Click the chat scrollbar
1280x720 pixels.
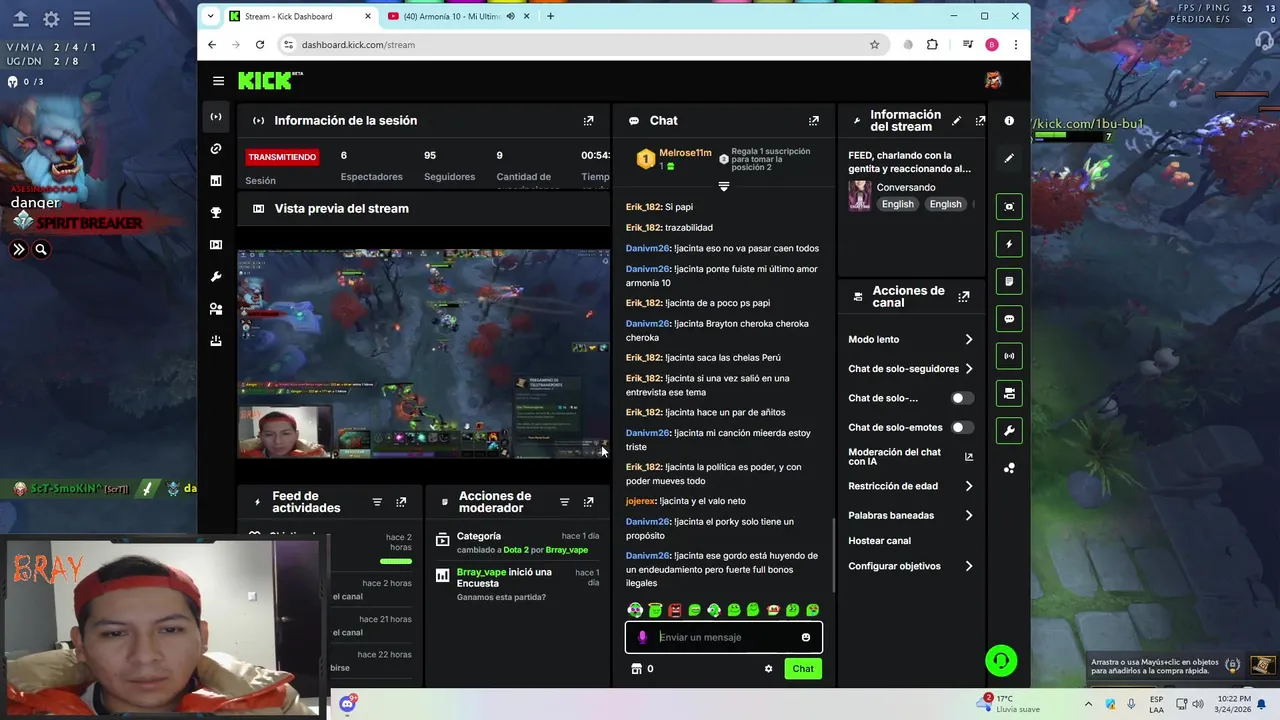pos(834,555)
